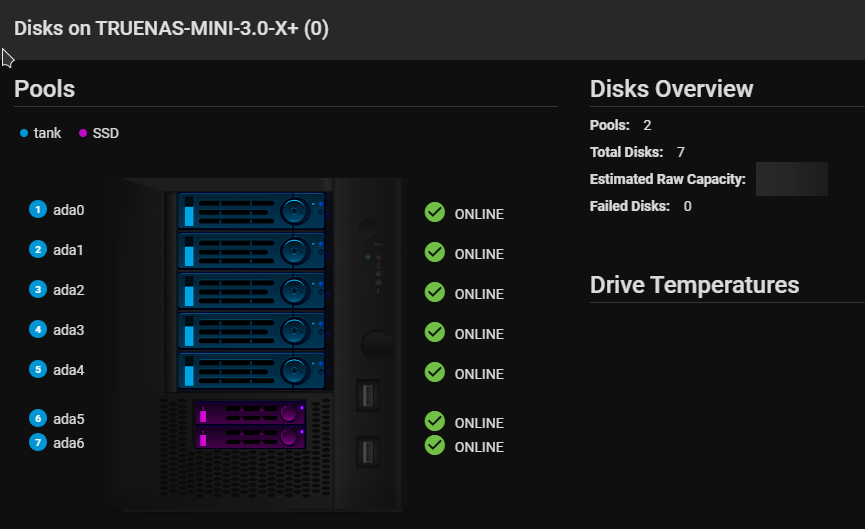The height and width of the screenshot is (529, 865).
Task: Click the Failed Disks value 0
Action: click(x=687, y=206)
